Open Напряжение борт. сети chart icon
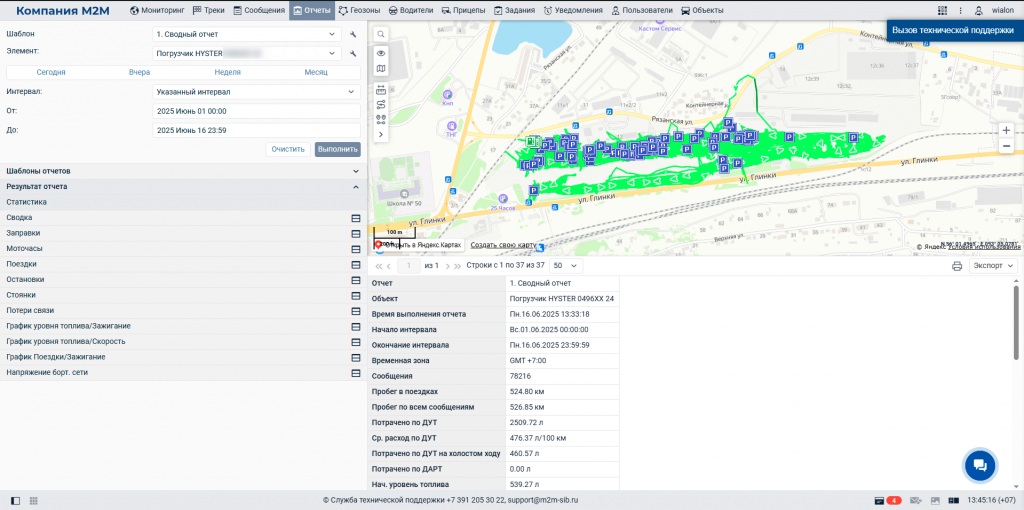Screen dimensions: 1024x510 pyautogui.click(x=356, y=373)
